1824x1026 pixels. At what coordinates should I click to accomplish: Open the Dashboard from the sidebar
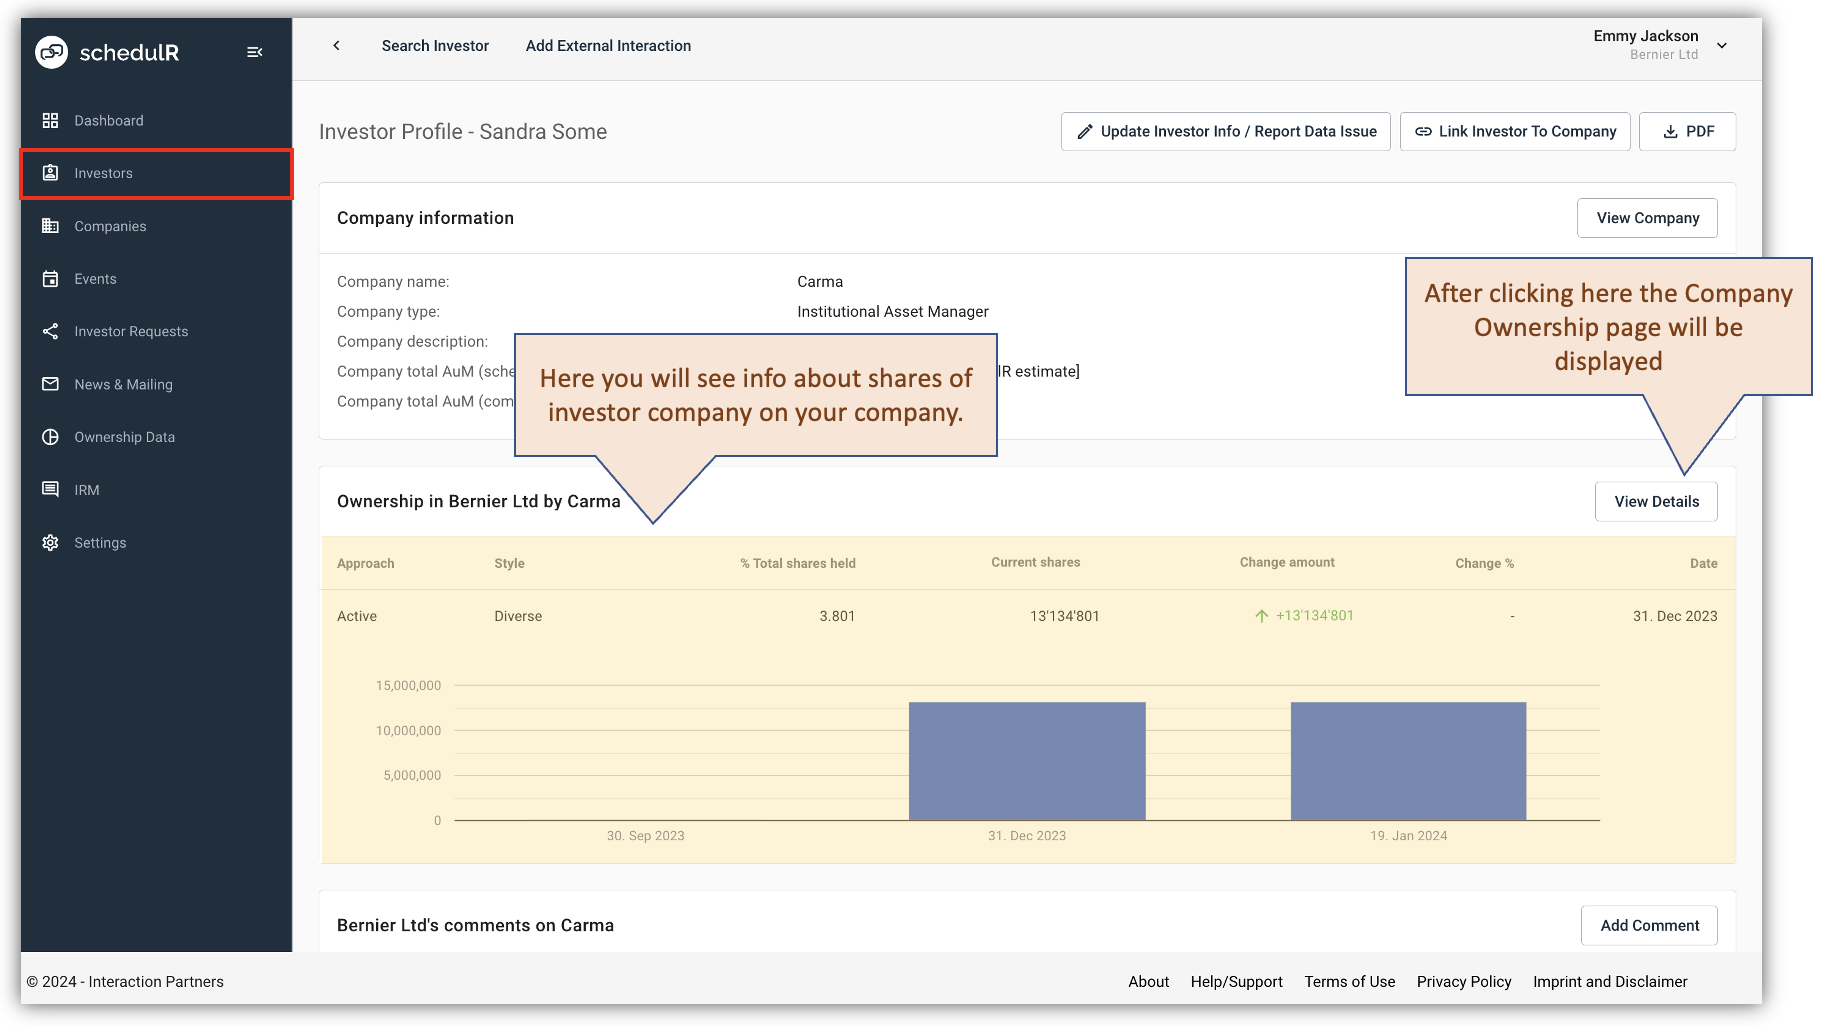[x=50, y=120]
